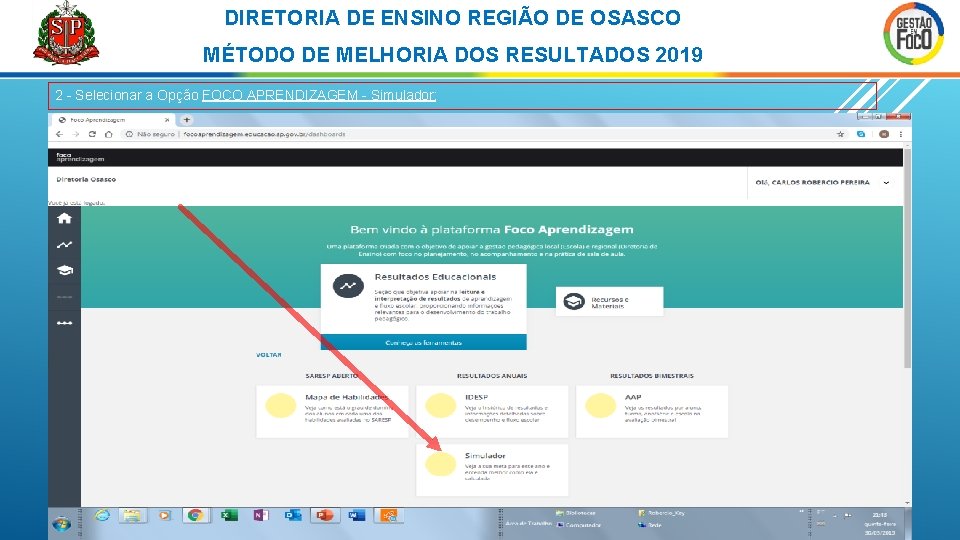
Task: Open the graduation cap sidebar icon
Action: tap(64, 270)
